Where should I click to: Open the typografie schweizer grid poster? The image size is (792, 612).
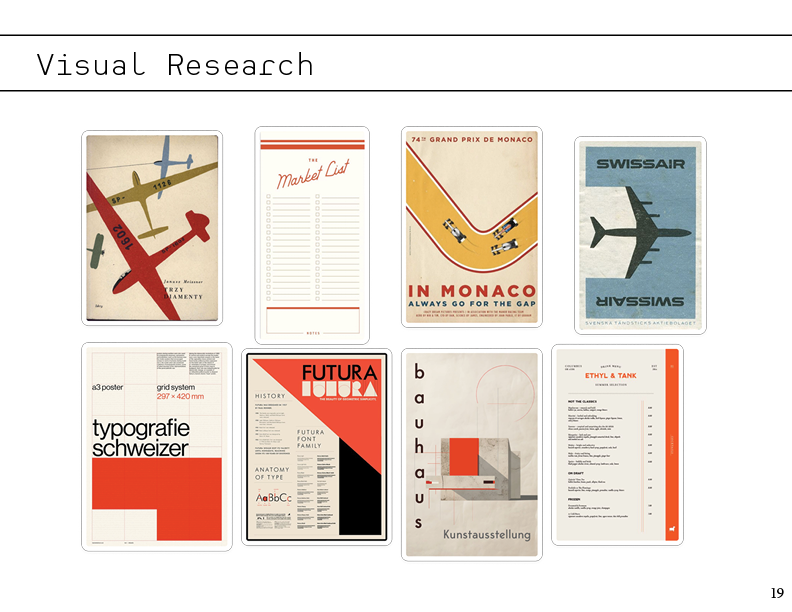[157, 447]
